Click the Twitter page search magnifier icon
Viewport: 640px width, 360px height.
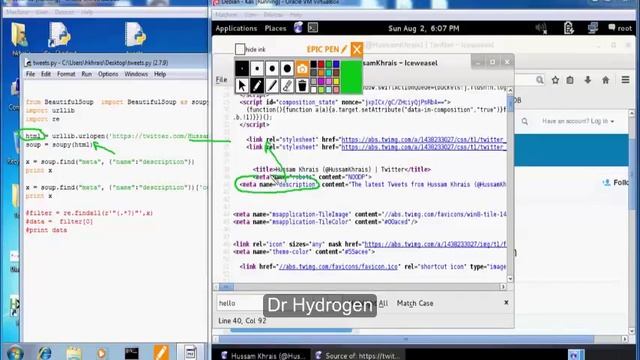coord(524,121)
